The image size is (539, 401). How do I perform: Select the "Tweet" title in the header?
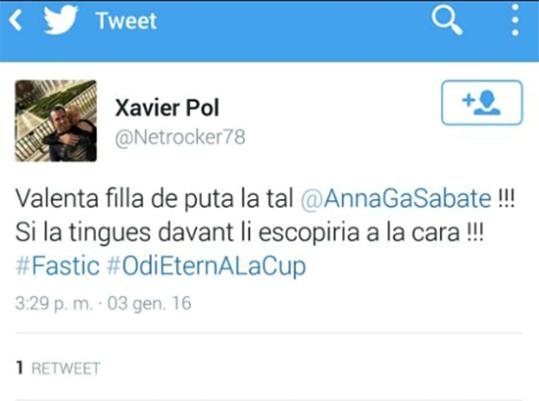(x=126, y=21)
